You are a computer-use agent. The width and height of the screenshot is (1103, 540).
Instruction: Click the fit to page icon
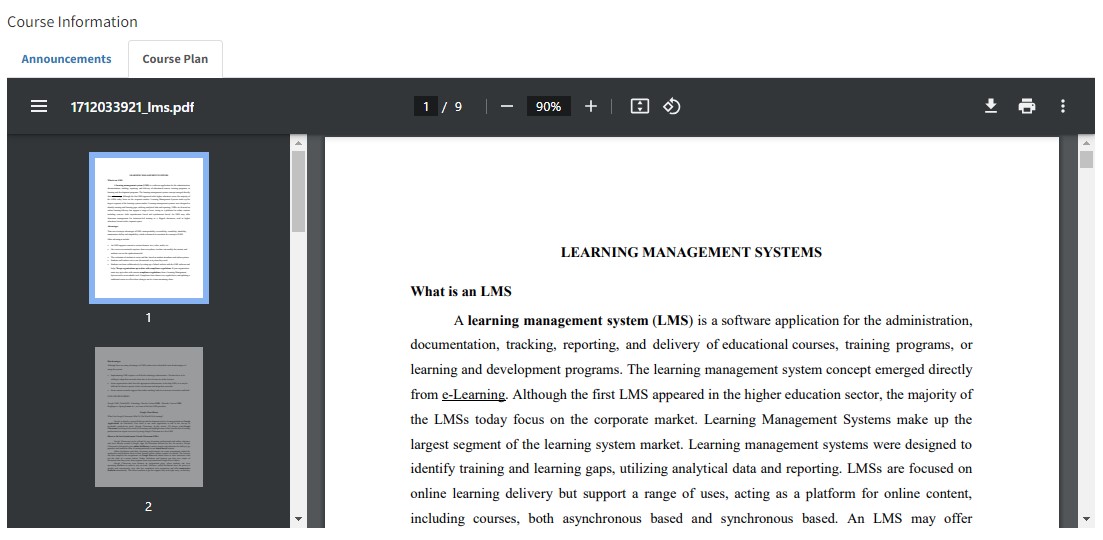tap(640, 106)
